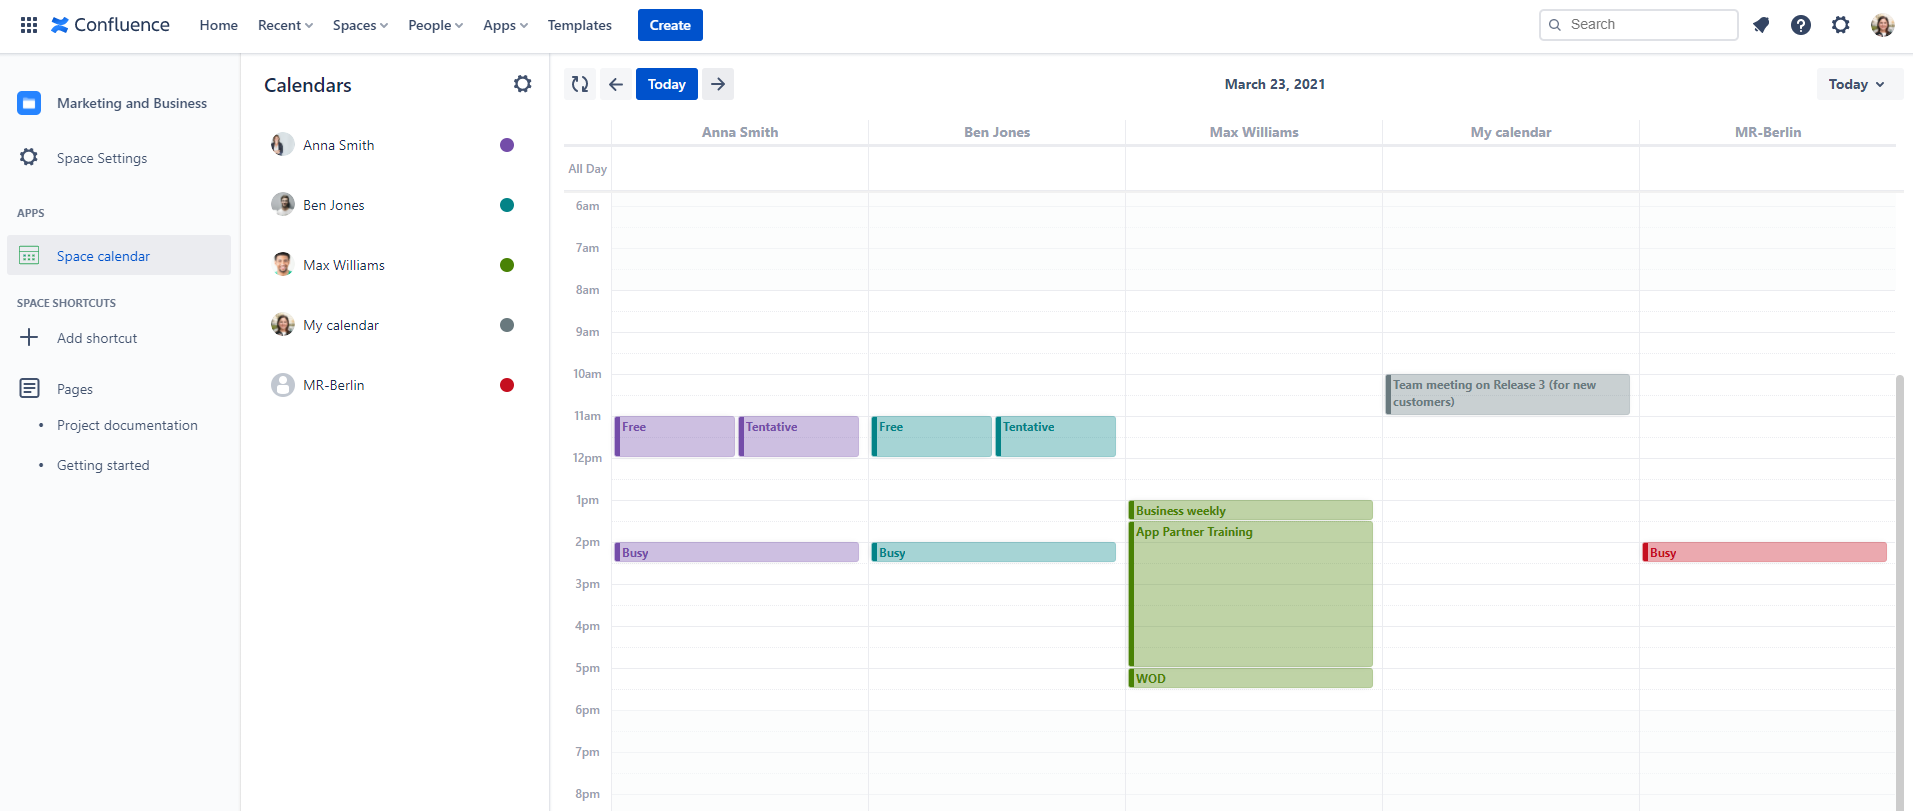
Task: Click the calendar refresh icon
Action: pos(580,84)
